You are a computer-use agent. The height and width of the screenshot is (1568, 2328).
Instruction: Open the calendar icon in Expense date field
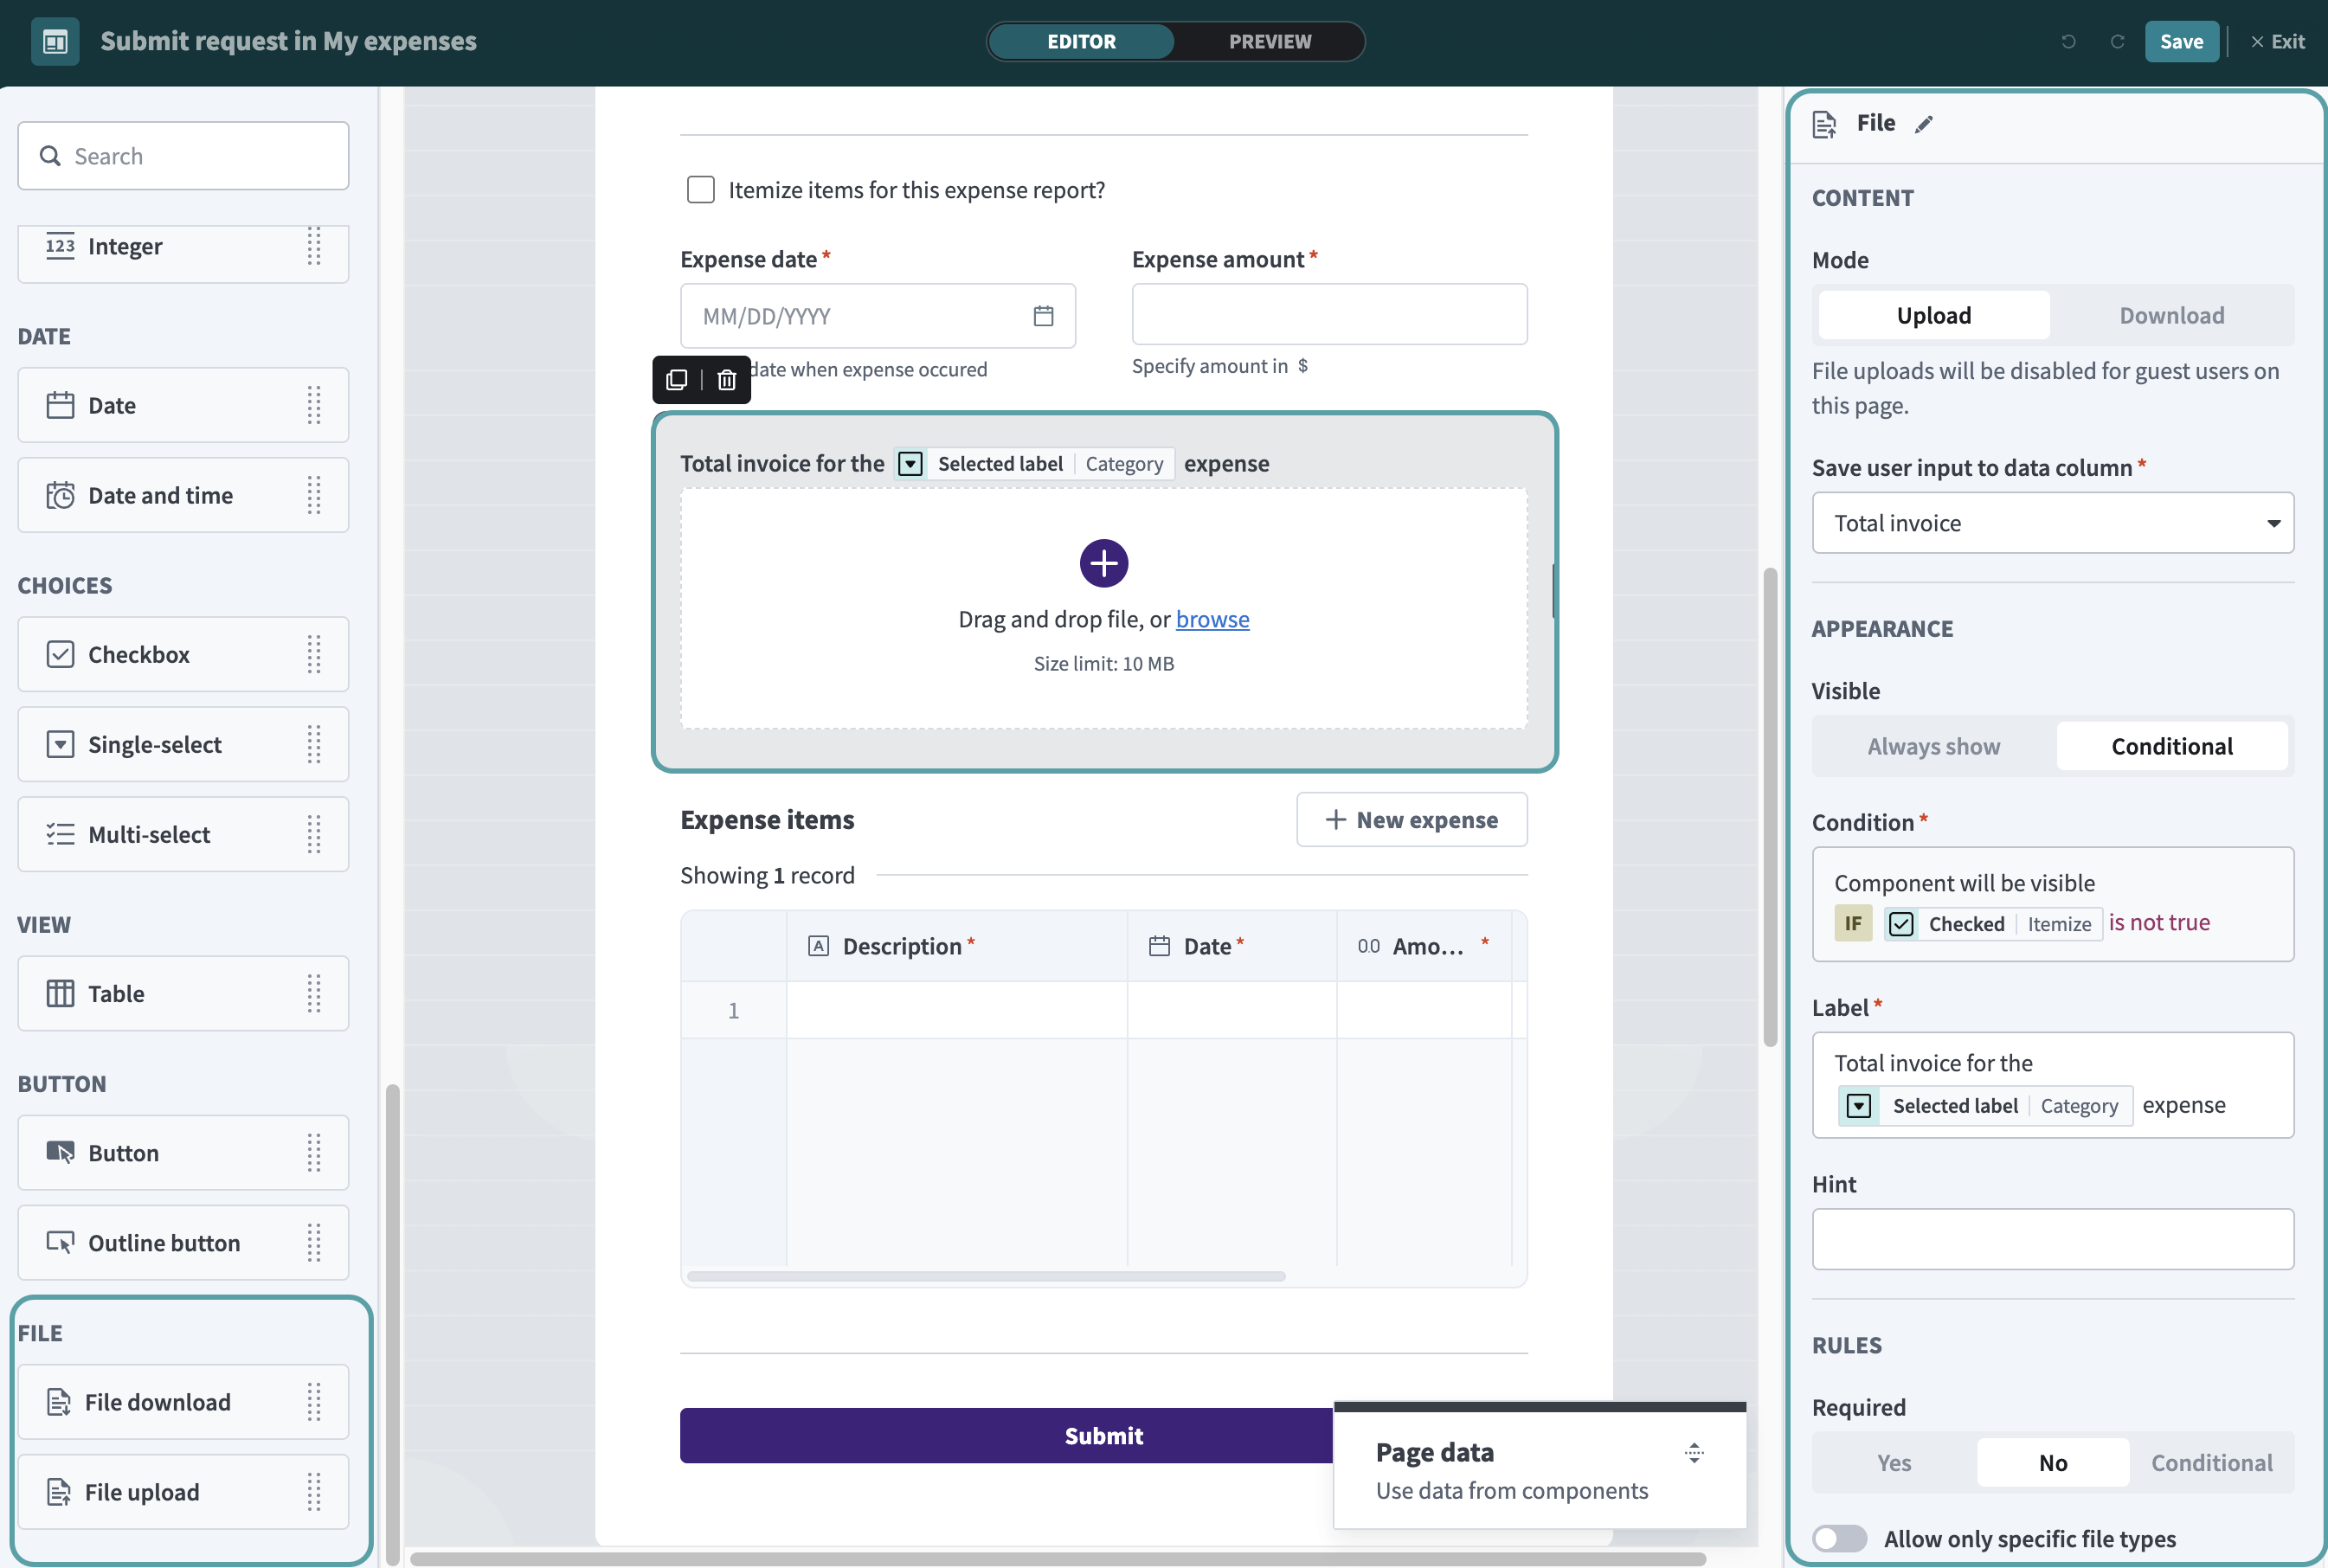(1044, 315)
